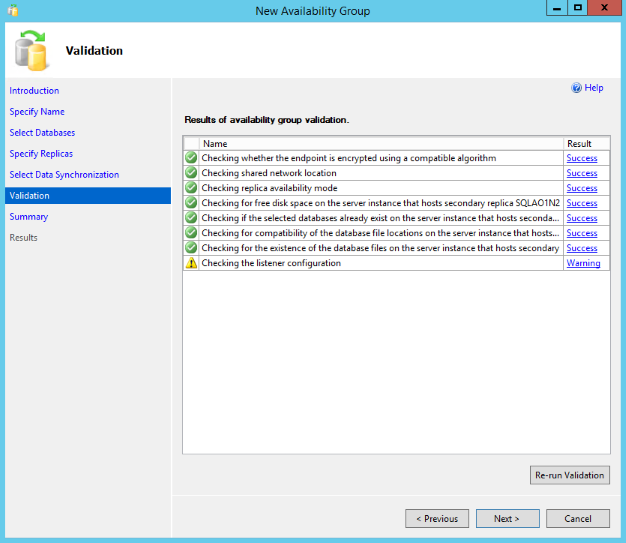Select 'Checking shared network location' row text
The width and height of the screenshot is (626, 543).
pyautogui.click(x=269, y=173)
